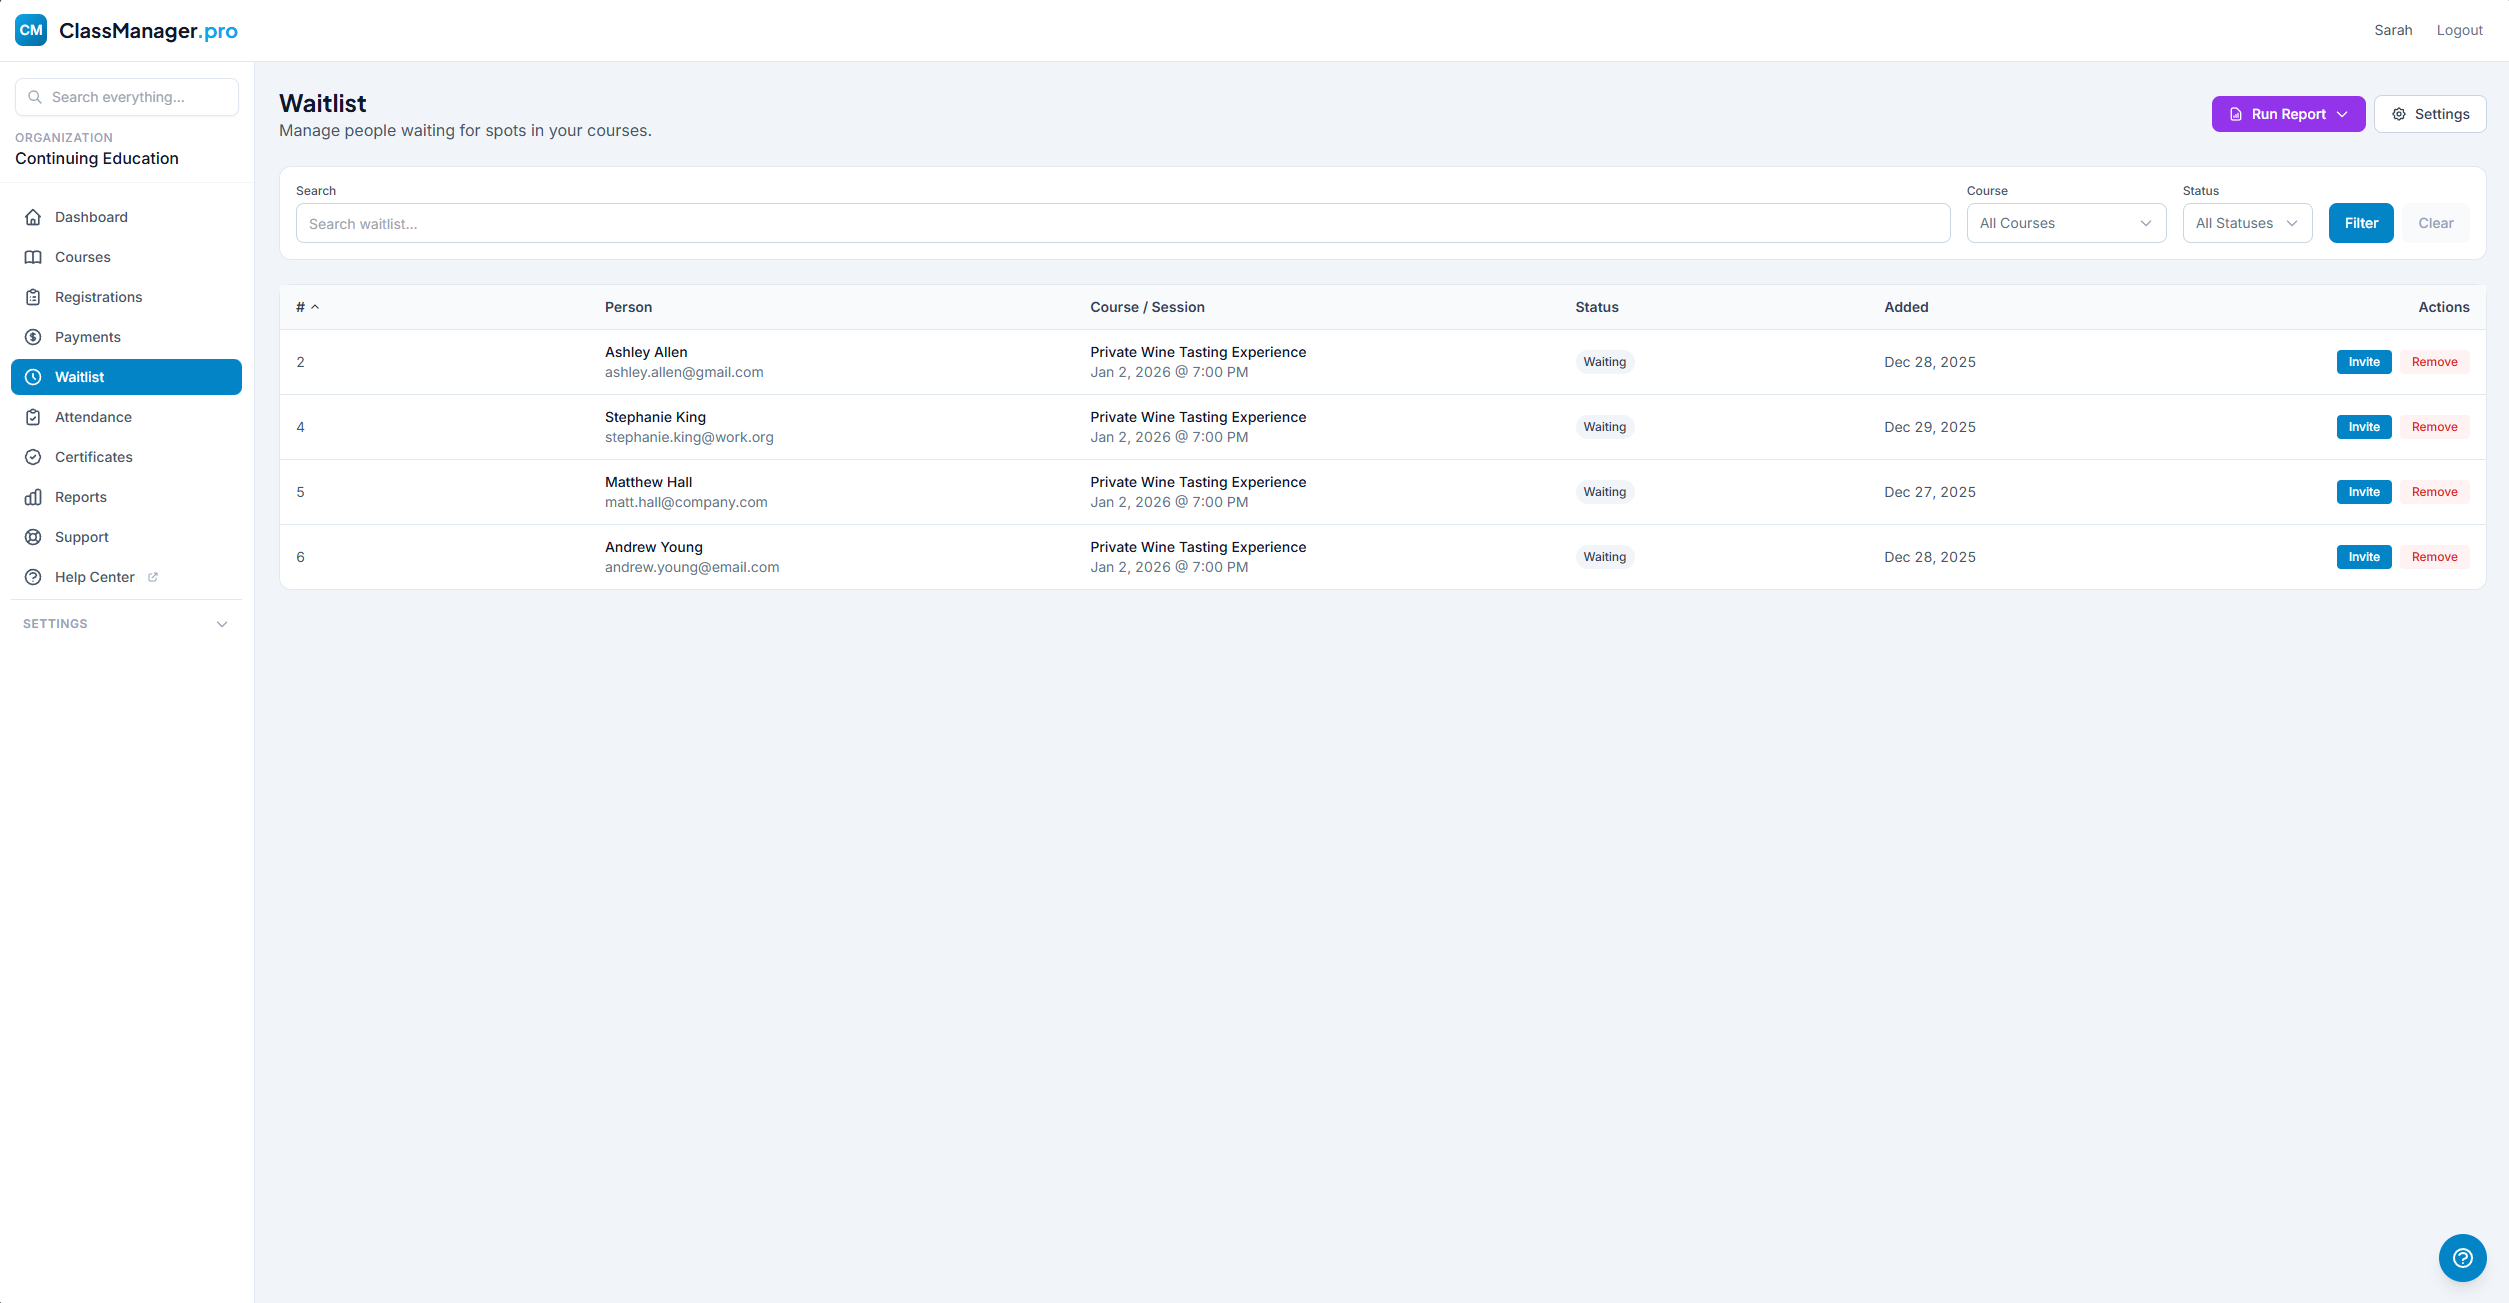The height and width of the screenshot is (1303, 2509).
Task: Click the ClassManager CM logo
Action: coord(30,30)
